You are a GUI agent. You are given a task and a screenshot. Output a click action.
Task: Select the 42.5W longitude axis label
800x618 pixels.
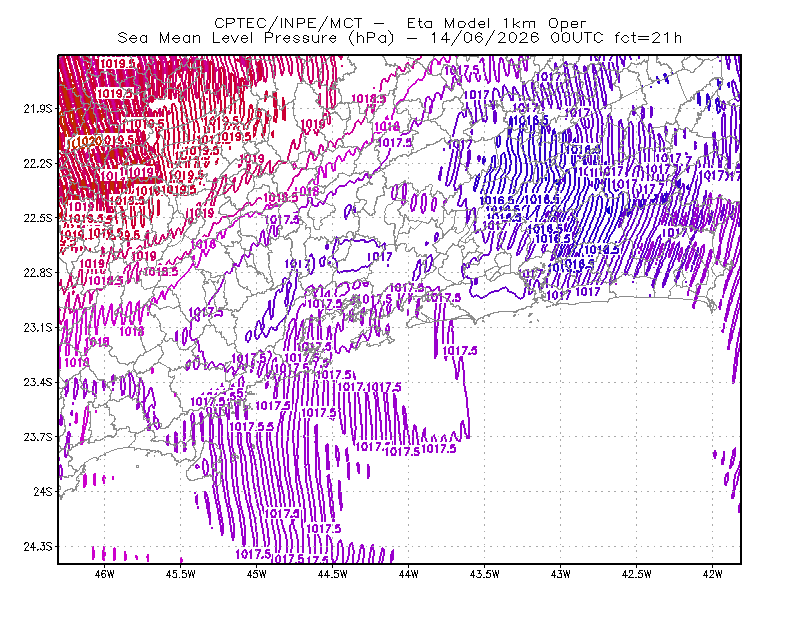coord(636,574)
